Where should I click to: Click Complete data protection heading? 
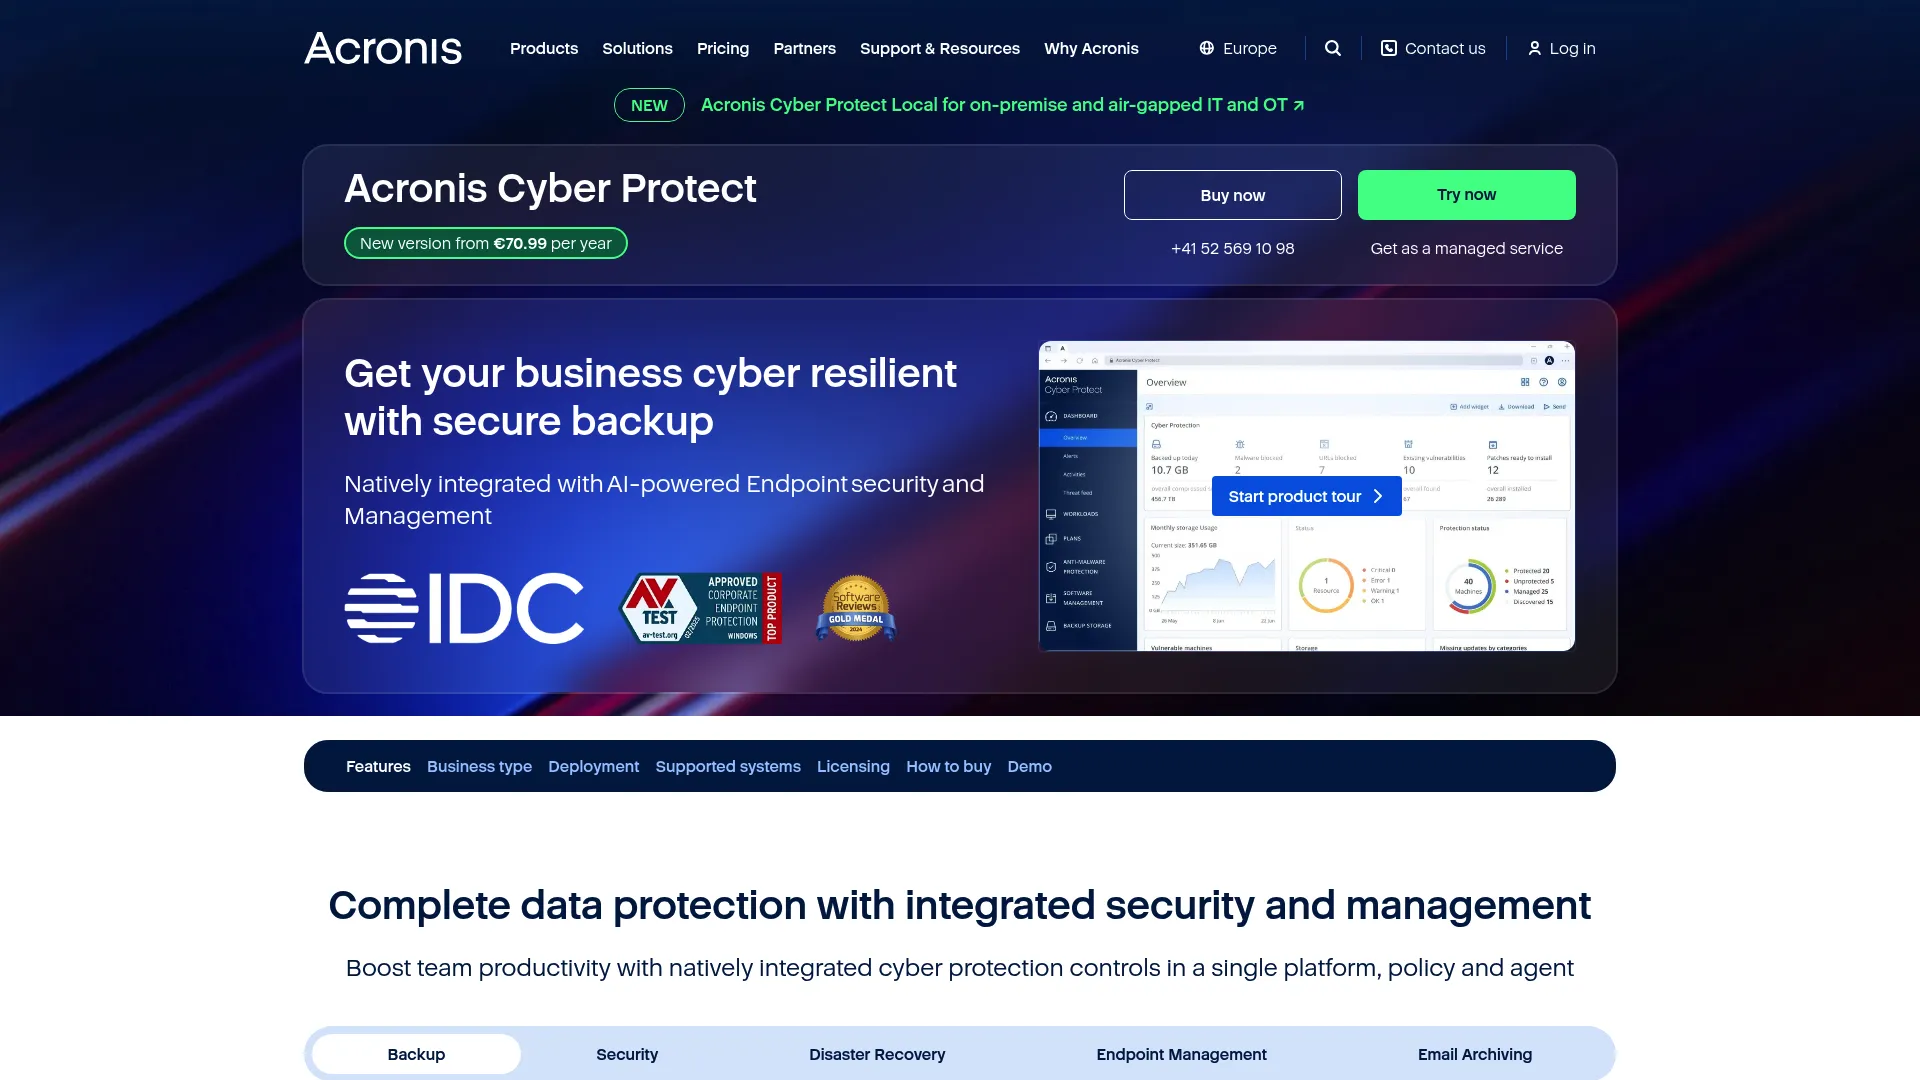pos(960,905)
